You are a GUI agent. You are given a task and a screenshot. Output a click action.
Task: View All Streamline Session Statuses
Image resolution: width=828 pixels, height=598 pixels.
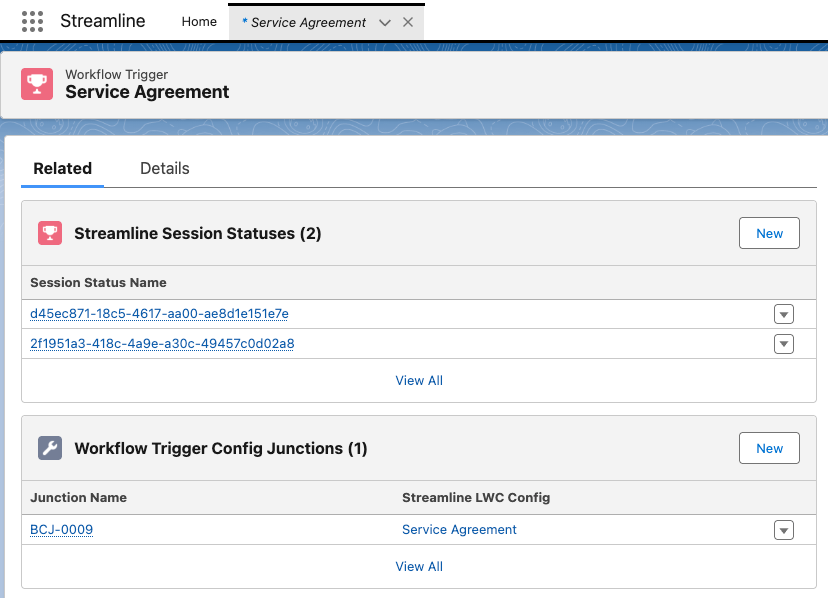click(x=419, y=380)
